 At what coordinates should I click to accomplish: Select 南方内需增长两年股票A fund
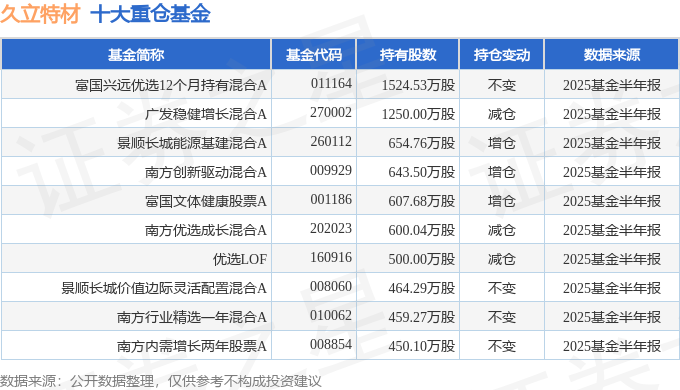[192, 346]
